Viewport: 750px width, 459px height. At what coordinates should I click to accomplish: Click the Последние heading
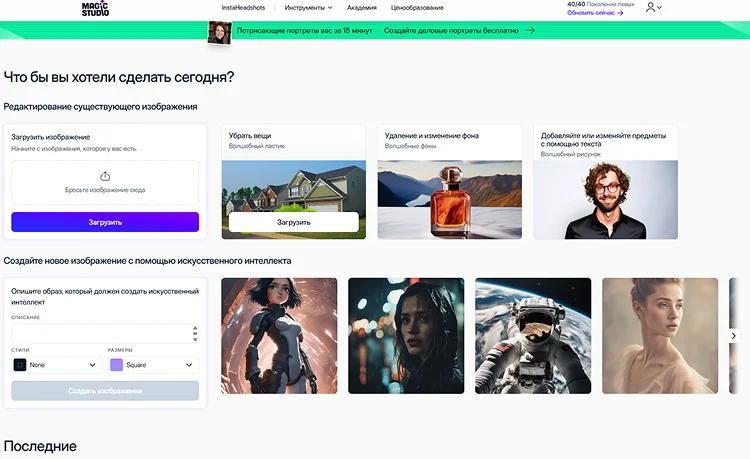[x=40, y=446]
